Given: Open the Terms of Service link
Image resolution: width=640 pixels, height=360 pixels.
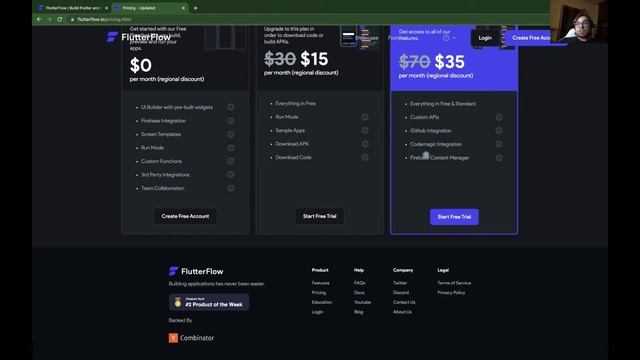Looking at the screenshot, I should pyautogui.click(x=454, y=283).
